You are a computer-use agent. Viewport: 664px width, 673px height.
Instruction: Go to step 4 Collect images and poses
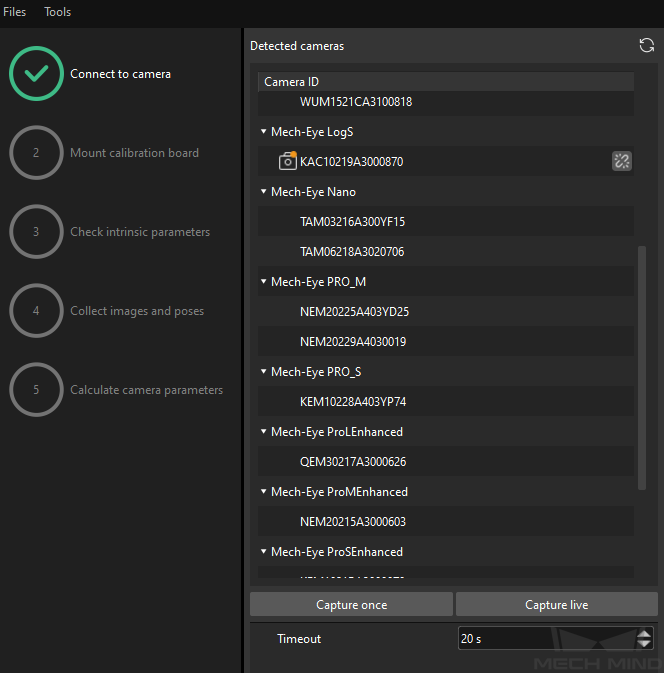click(36, 311)
